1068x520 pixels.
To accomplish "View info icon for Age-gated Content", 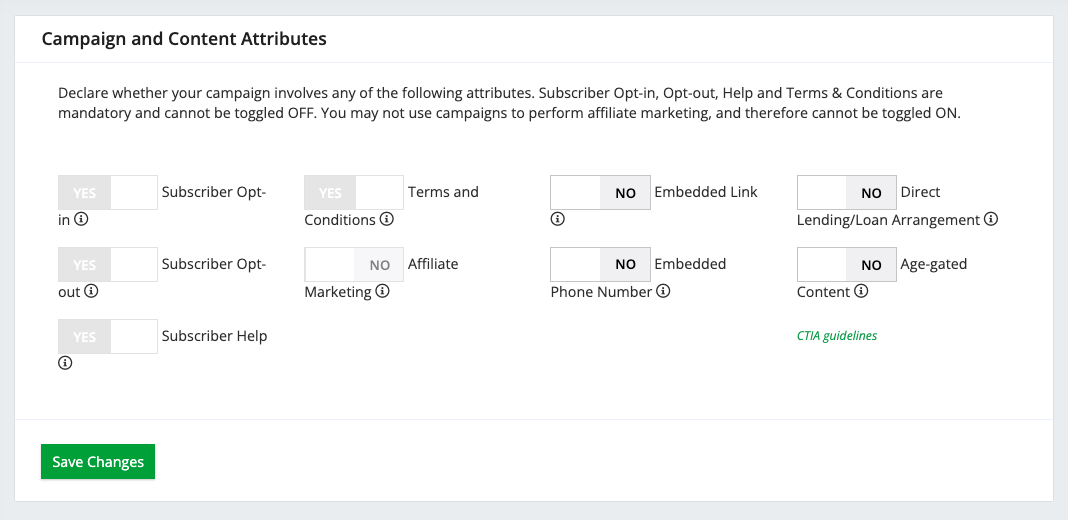I will 861,292.
